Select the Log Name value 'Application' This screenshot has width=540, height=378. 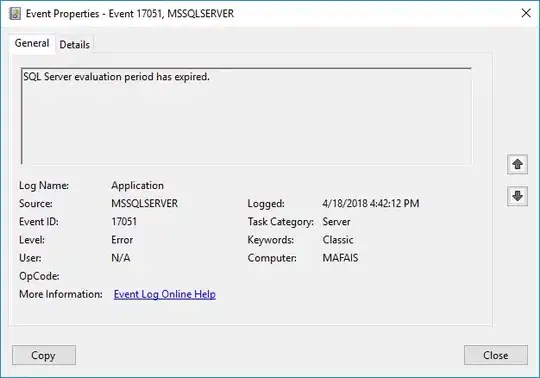tap(137, 186)
